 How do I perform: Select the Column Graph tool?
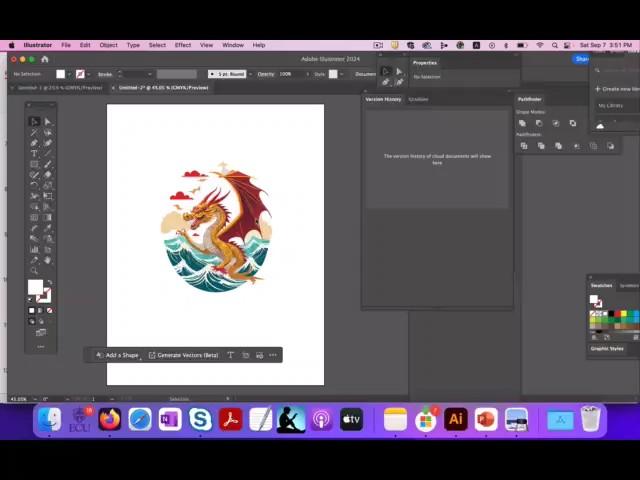pyautogui.click(x=34, y=249)
